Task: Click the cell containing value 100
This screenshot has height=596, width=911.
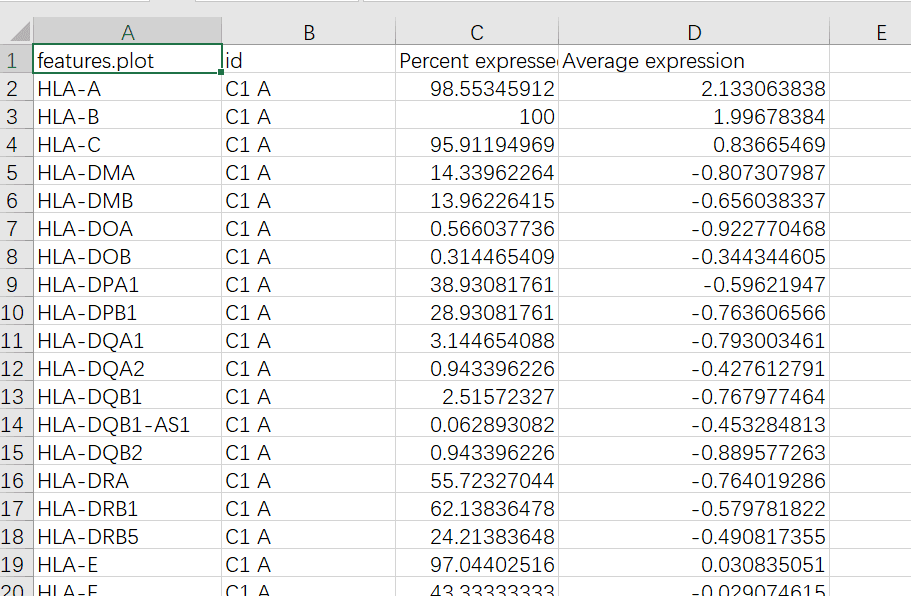Action: click(x=477, y=116)
